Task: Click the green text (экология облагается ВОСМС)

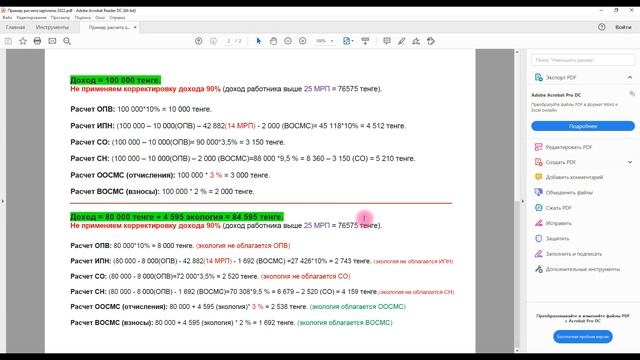Action: click(x=345, y=322)
